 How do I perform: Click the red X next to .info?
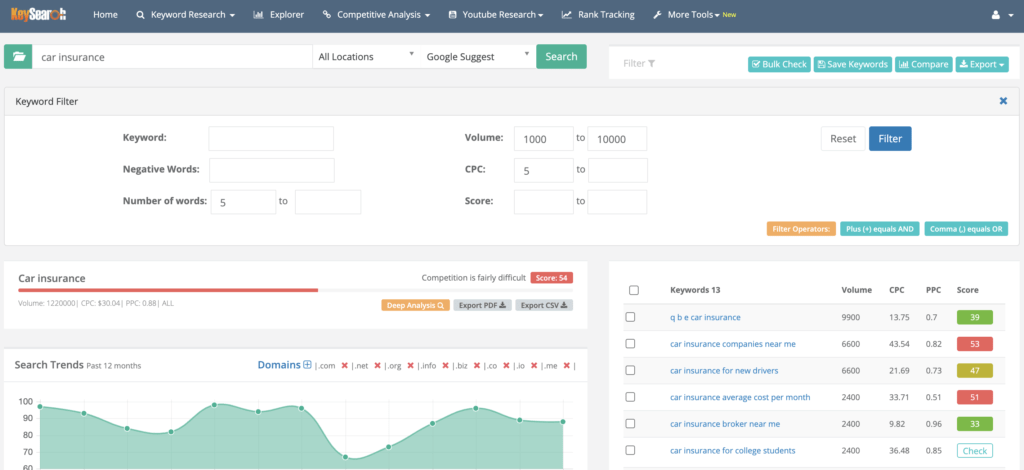click(445, 366)
